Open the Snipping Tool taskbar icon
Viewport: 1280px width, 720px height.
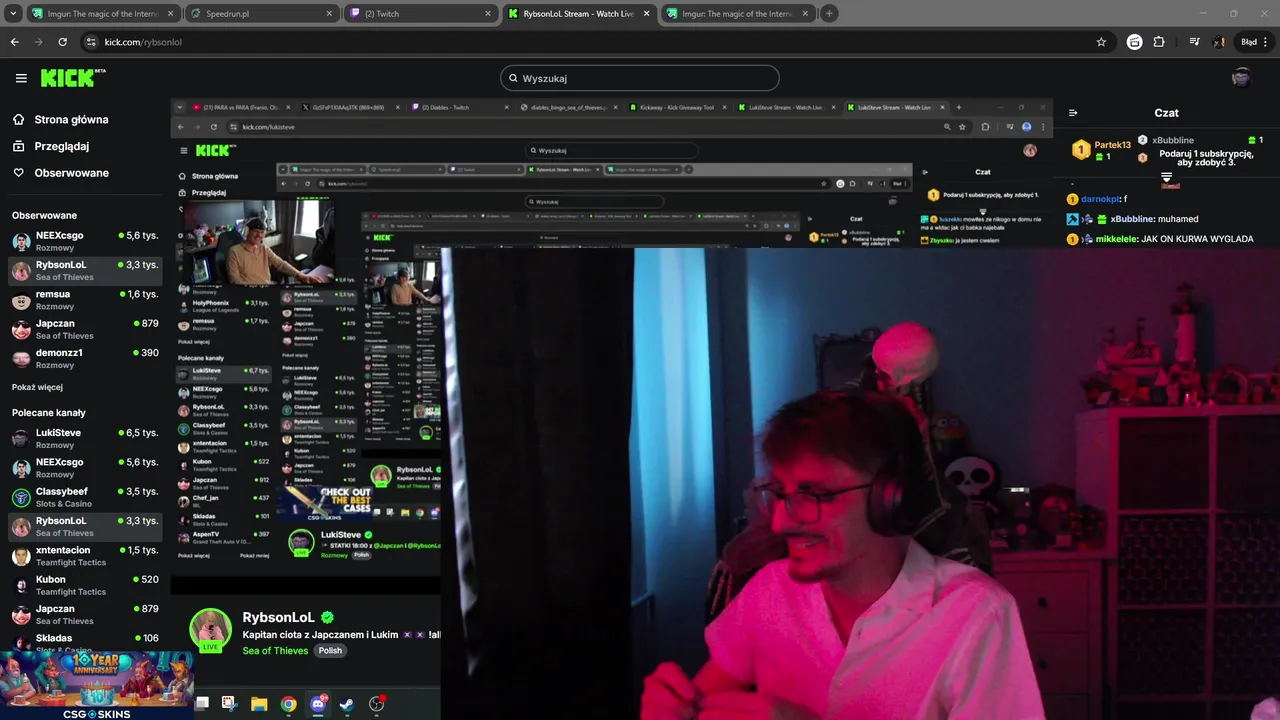pyautogui.click(x=229, y=704)
